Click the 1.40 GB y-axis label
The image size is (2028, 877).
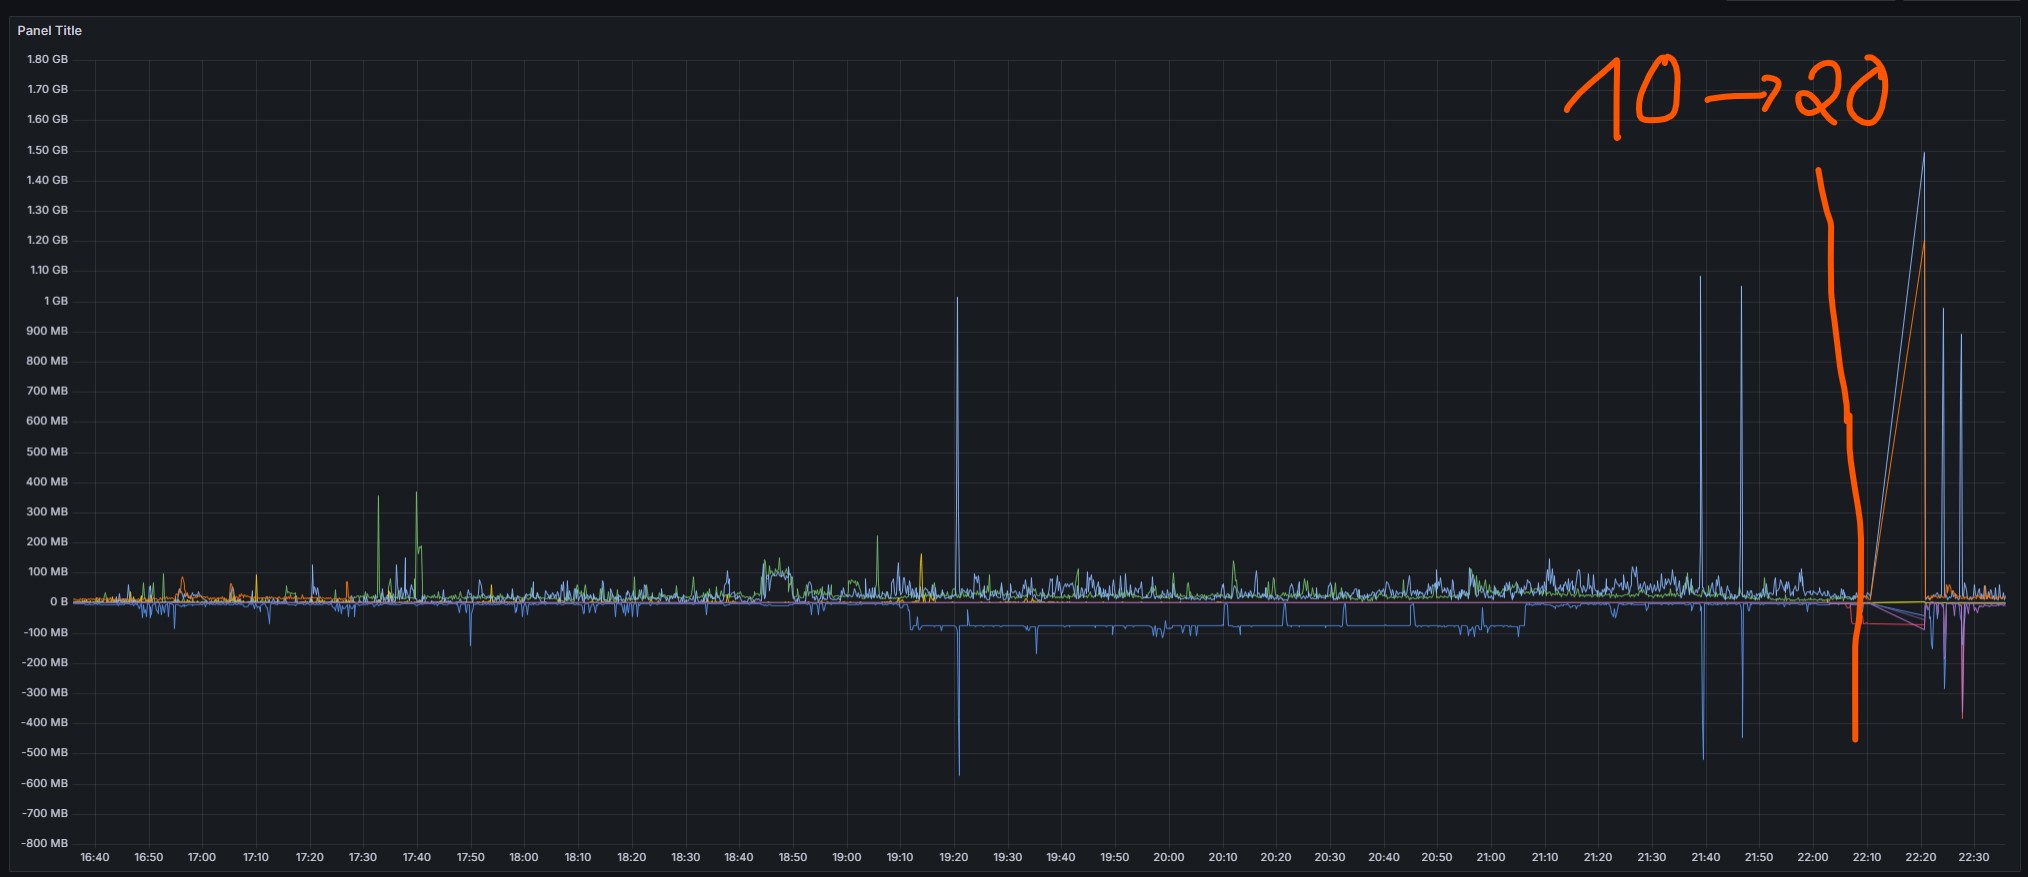point(47,180)
